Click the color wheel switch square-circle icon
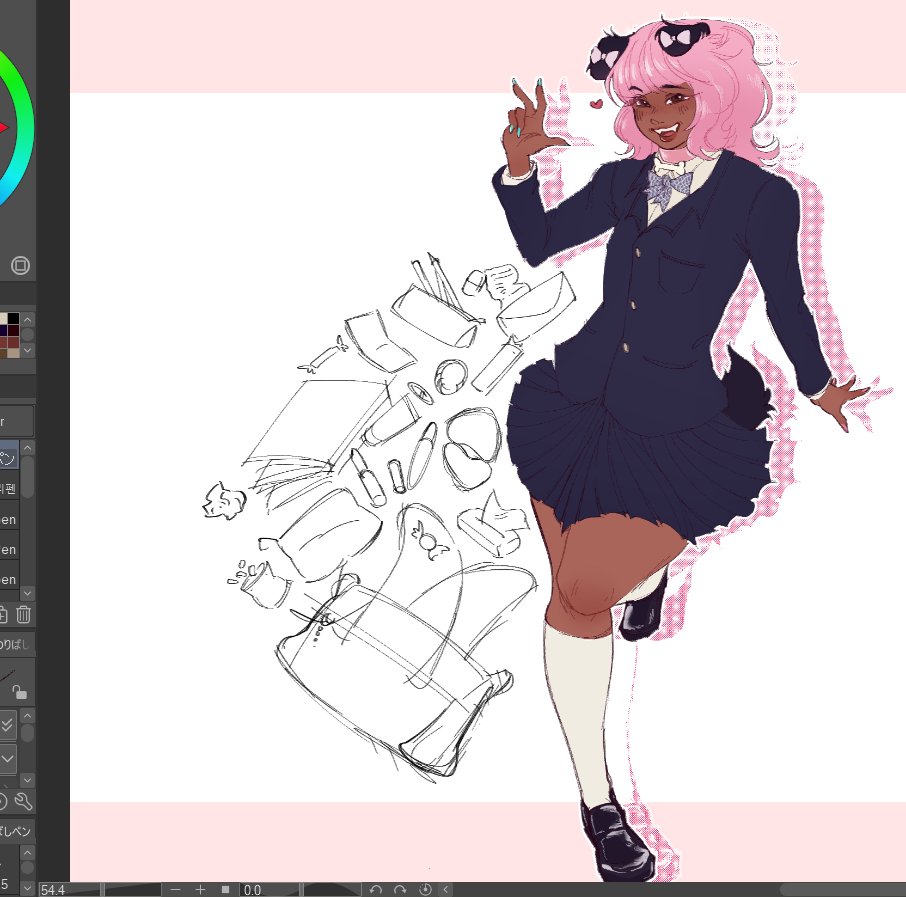This screenshot has width=906, height=897. coord(20,265)
